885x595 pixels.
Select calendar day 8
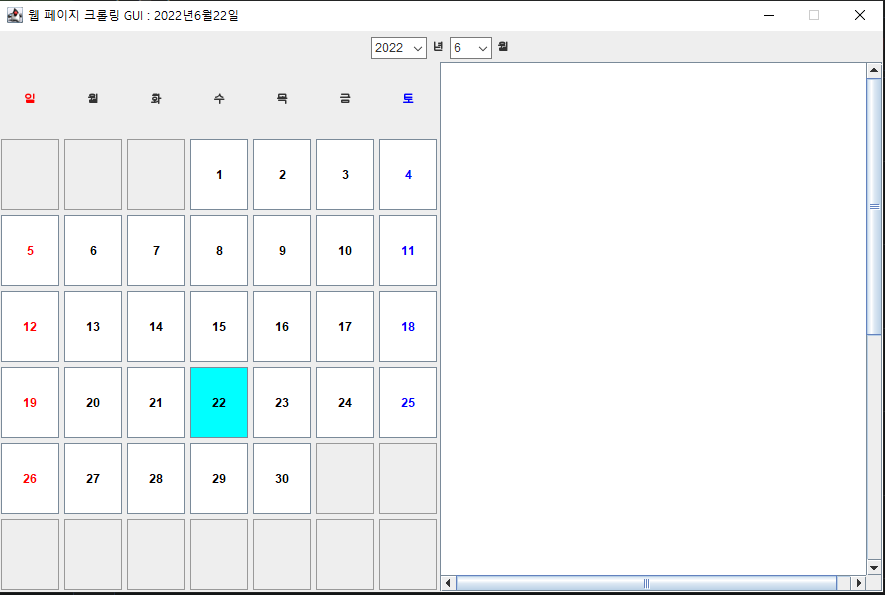pos(219,251)
